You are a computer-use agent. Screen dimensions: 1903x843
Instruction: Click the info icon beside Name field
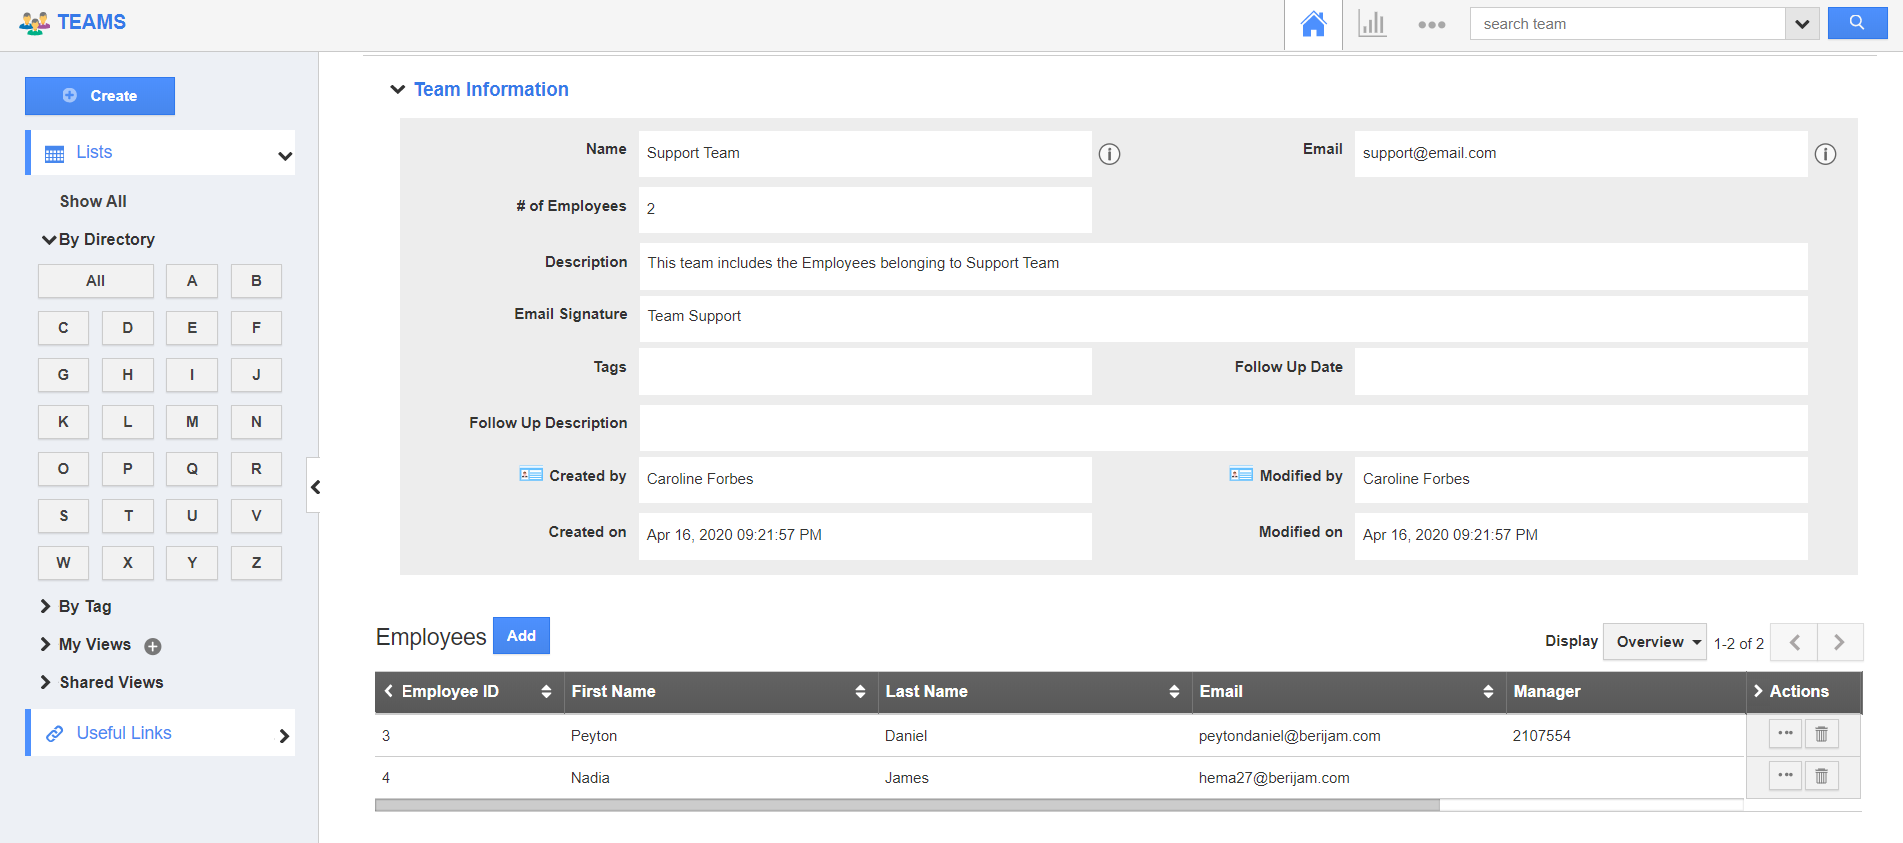1109,154
